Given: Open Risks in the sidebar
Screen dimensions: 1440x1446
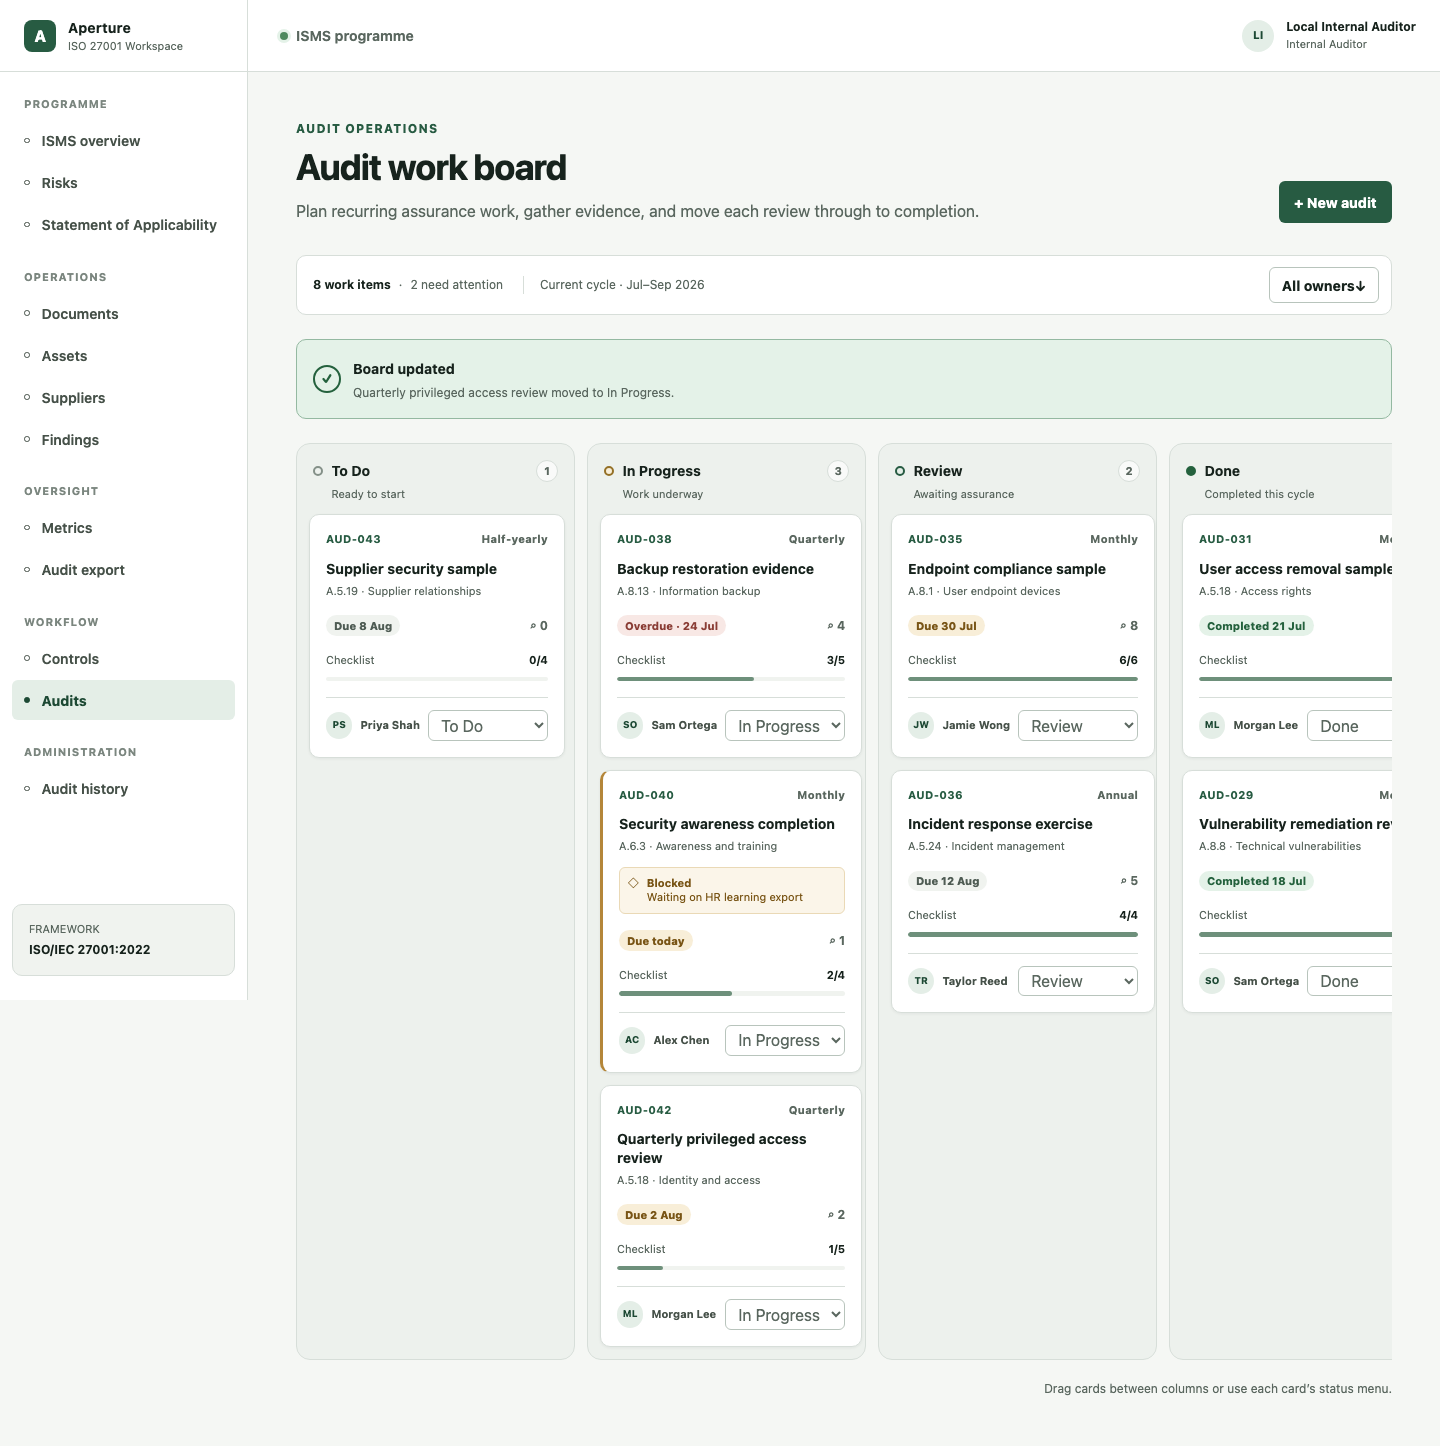Looking at the screenshot, I should [x=123, y=183].
